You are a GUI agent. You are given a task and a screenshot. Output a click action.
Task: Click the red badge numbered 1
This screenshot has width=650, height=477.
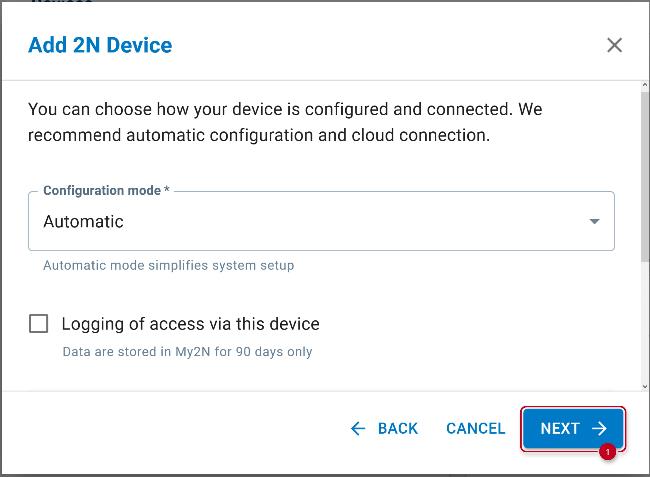click(606, 453)
